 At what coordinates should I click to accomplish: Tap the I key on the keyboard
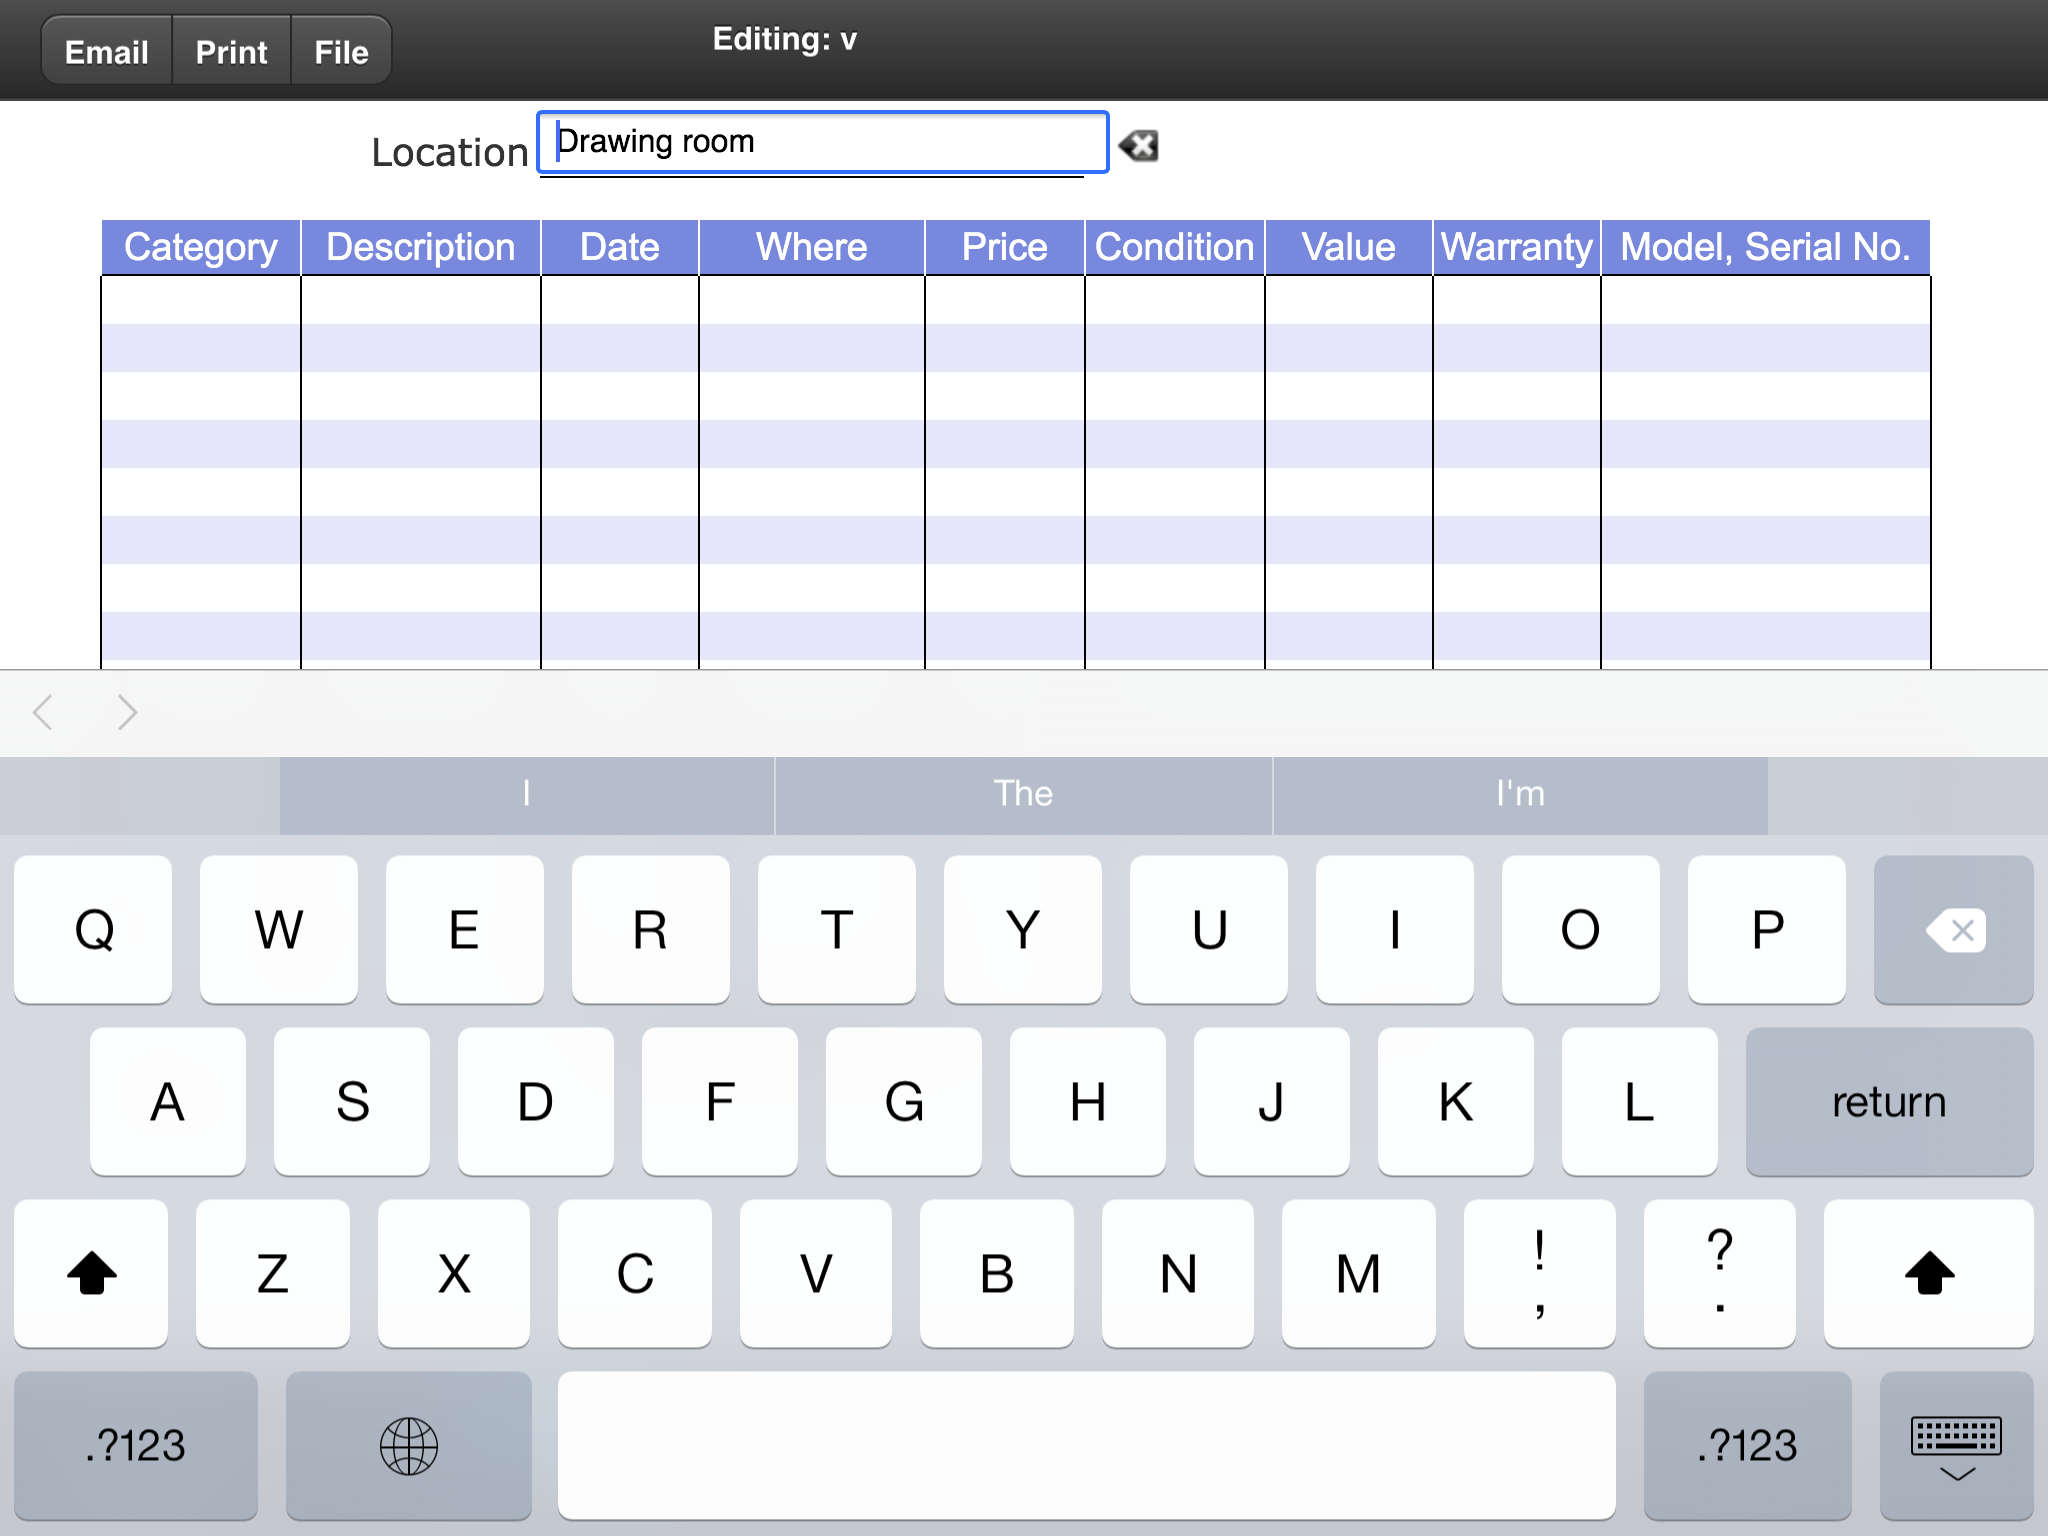tap(1395, 929)
